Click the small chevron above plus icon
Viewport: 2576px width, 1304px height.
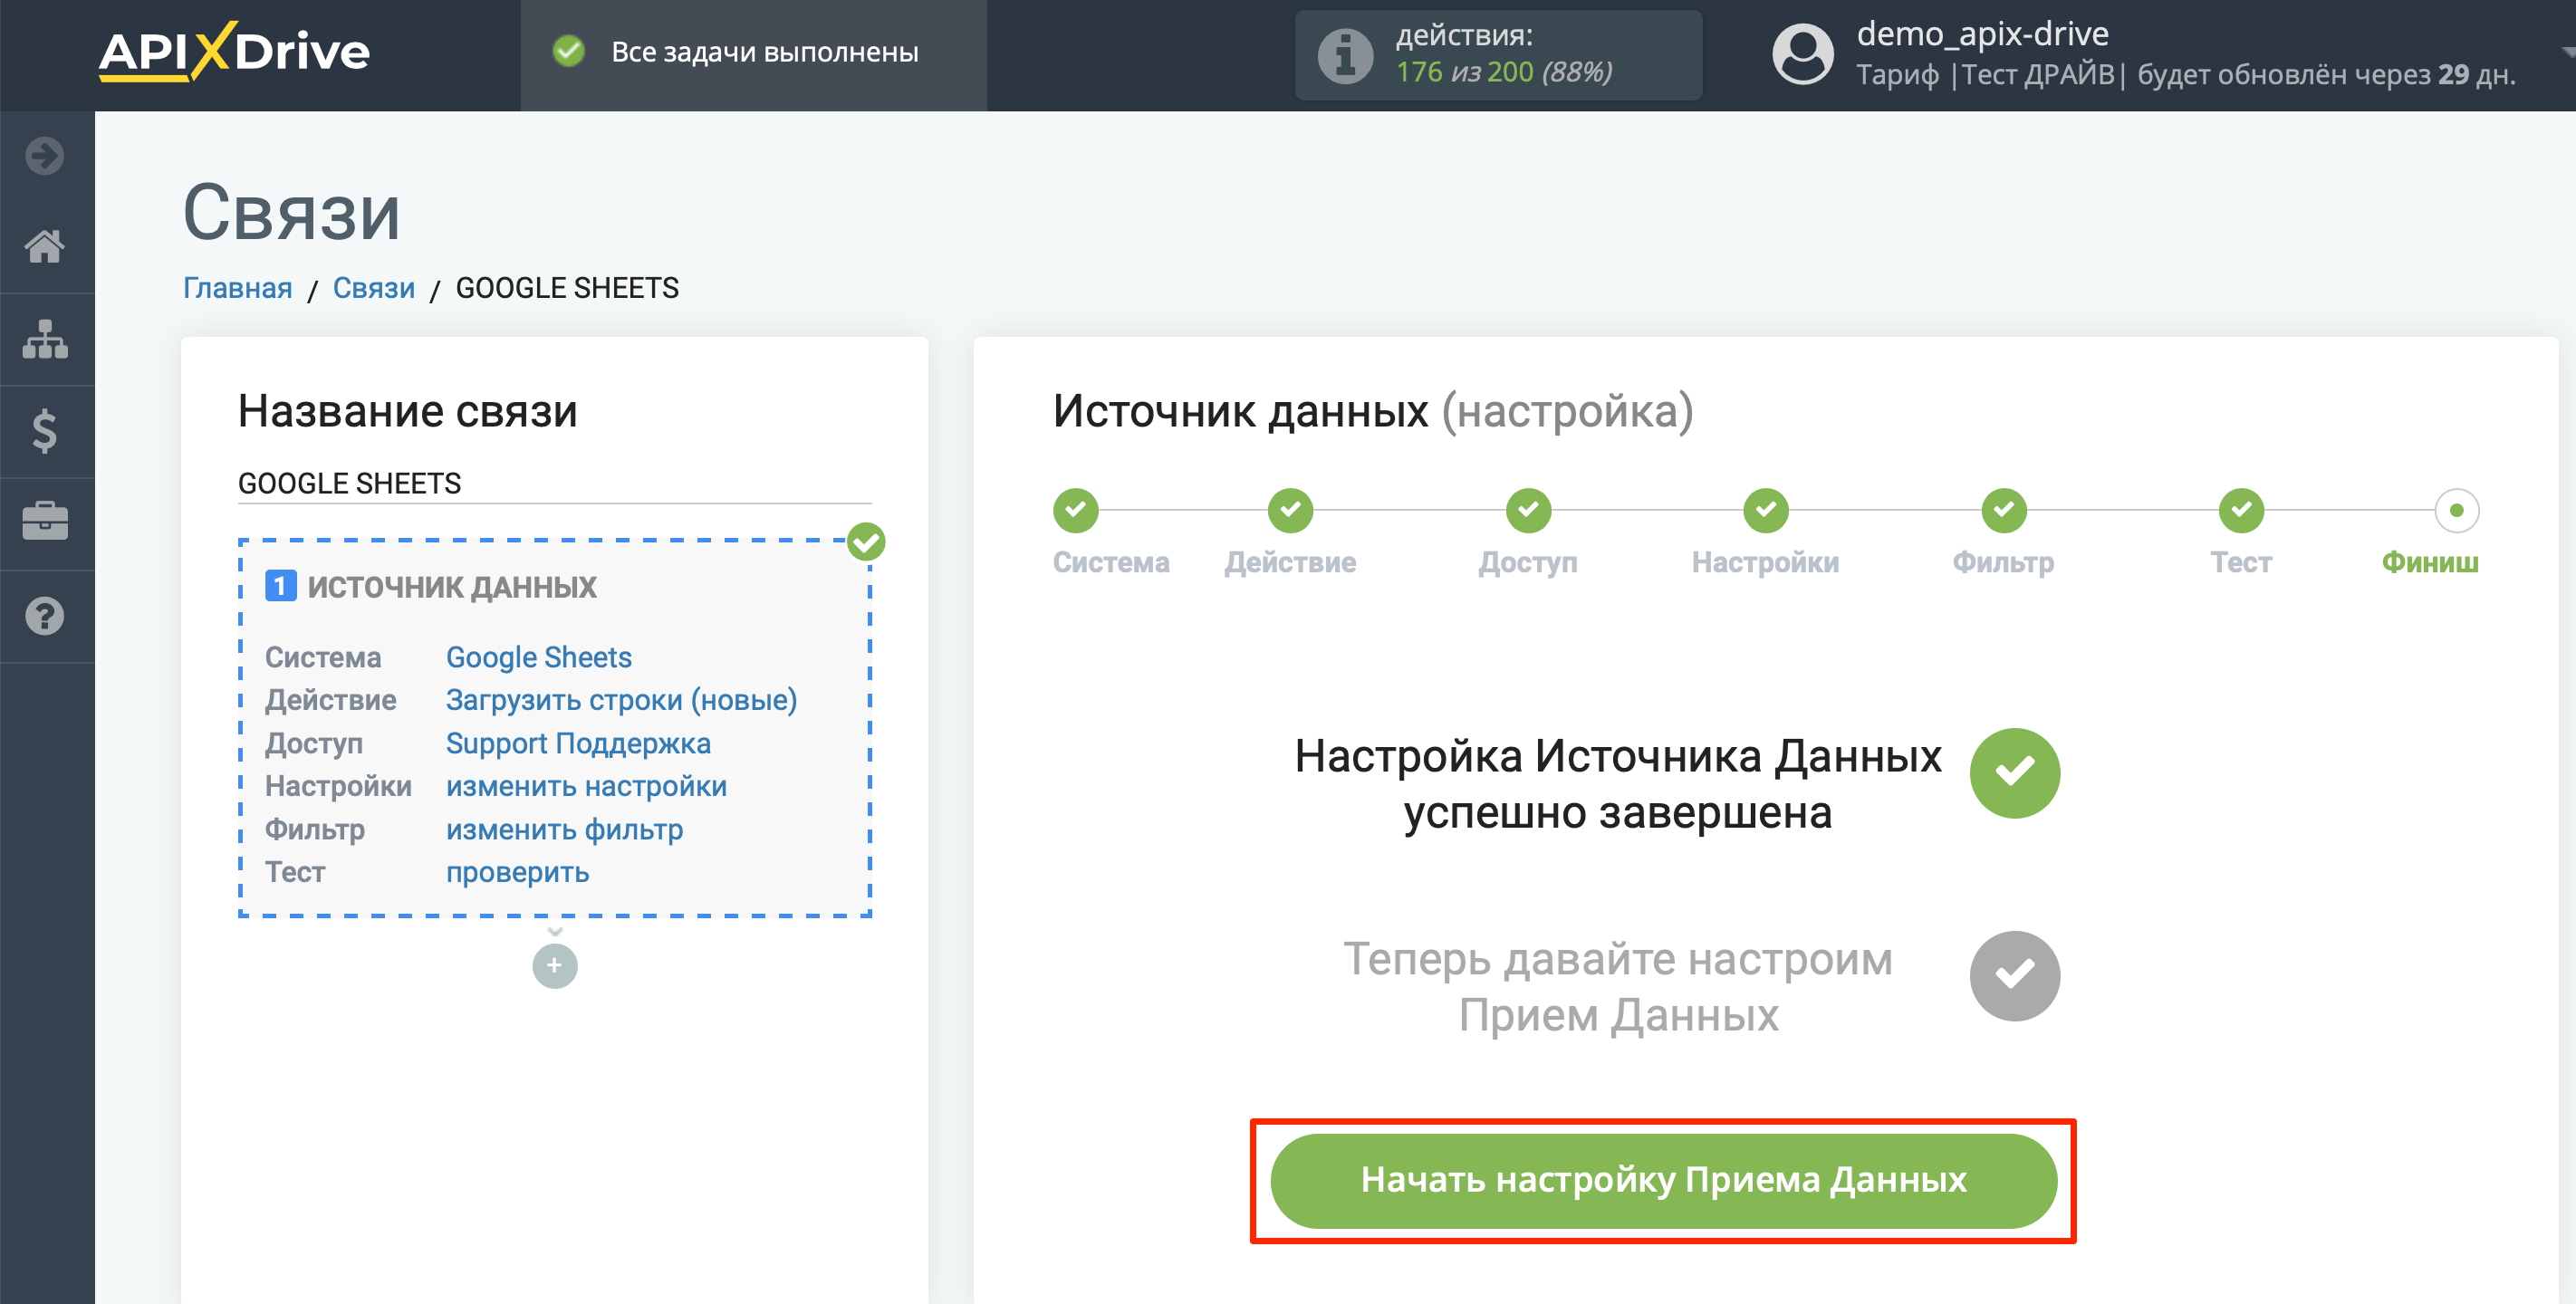point(555,931)
